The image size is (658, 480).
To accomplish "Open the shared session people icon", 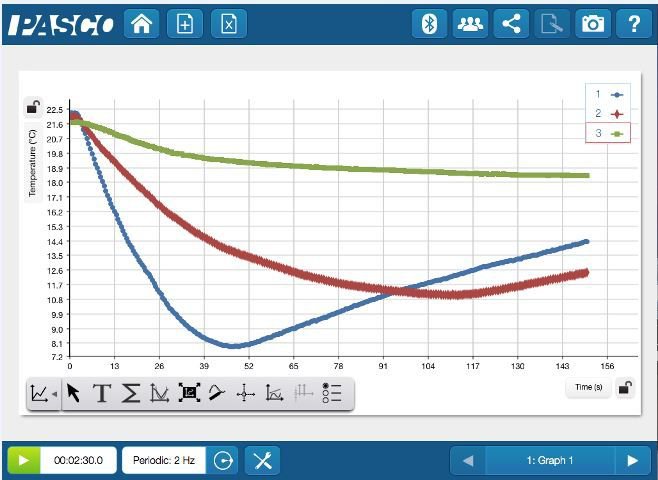I will point(469,24).
